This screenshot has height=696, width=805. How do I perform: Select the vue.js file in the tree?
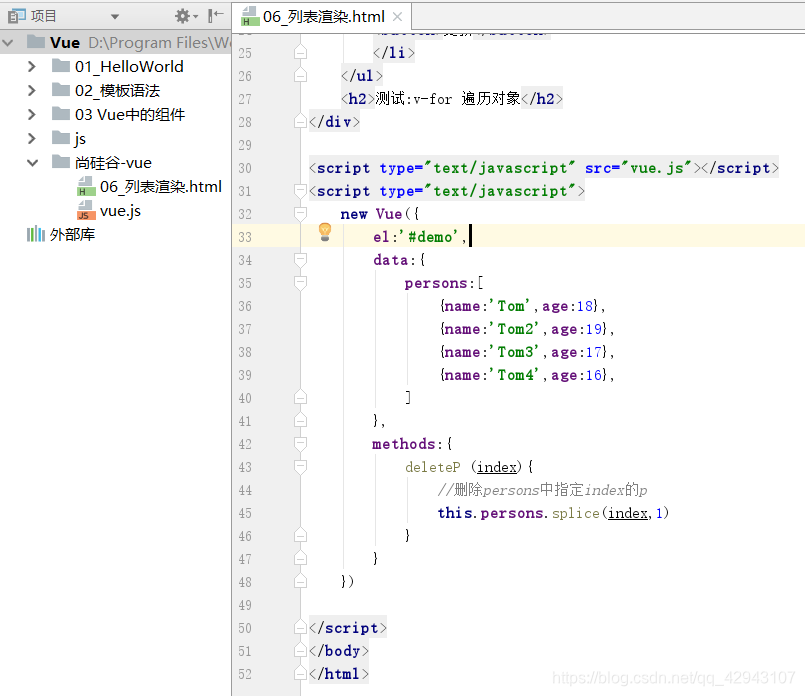120,211
